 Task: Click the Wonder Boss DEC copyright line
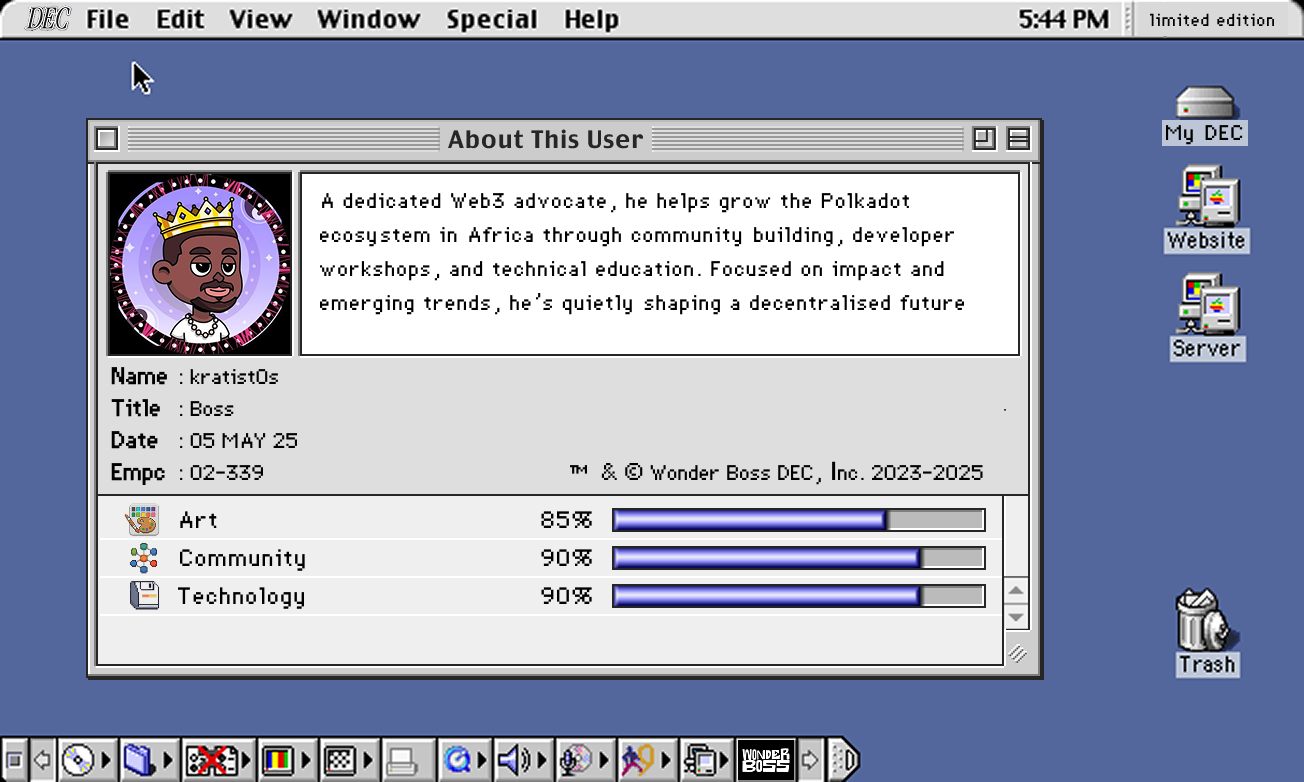(x=776, y=473)
